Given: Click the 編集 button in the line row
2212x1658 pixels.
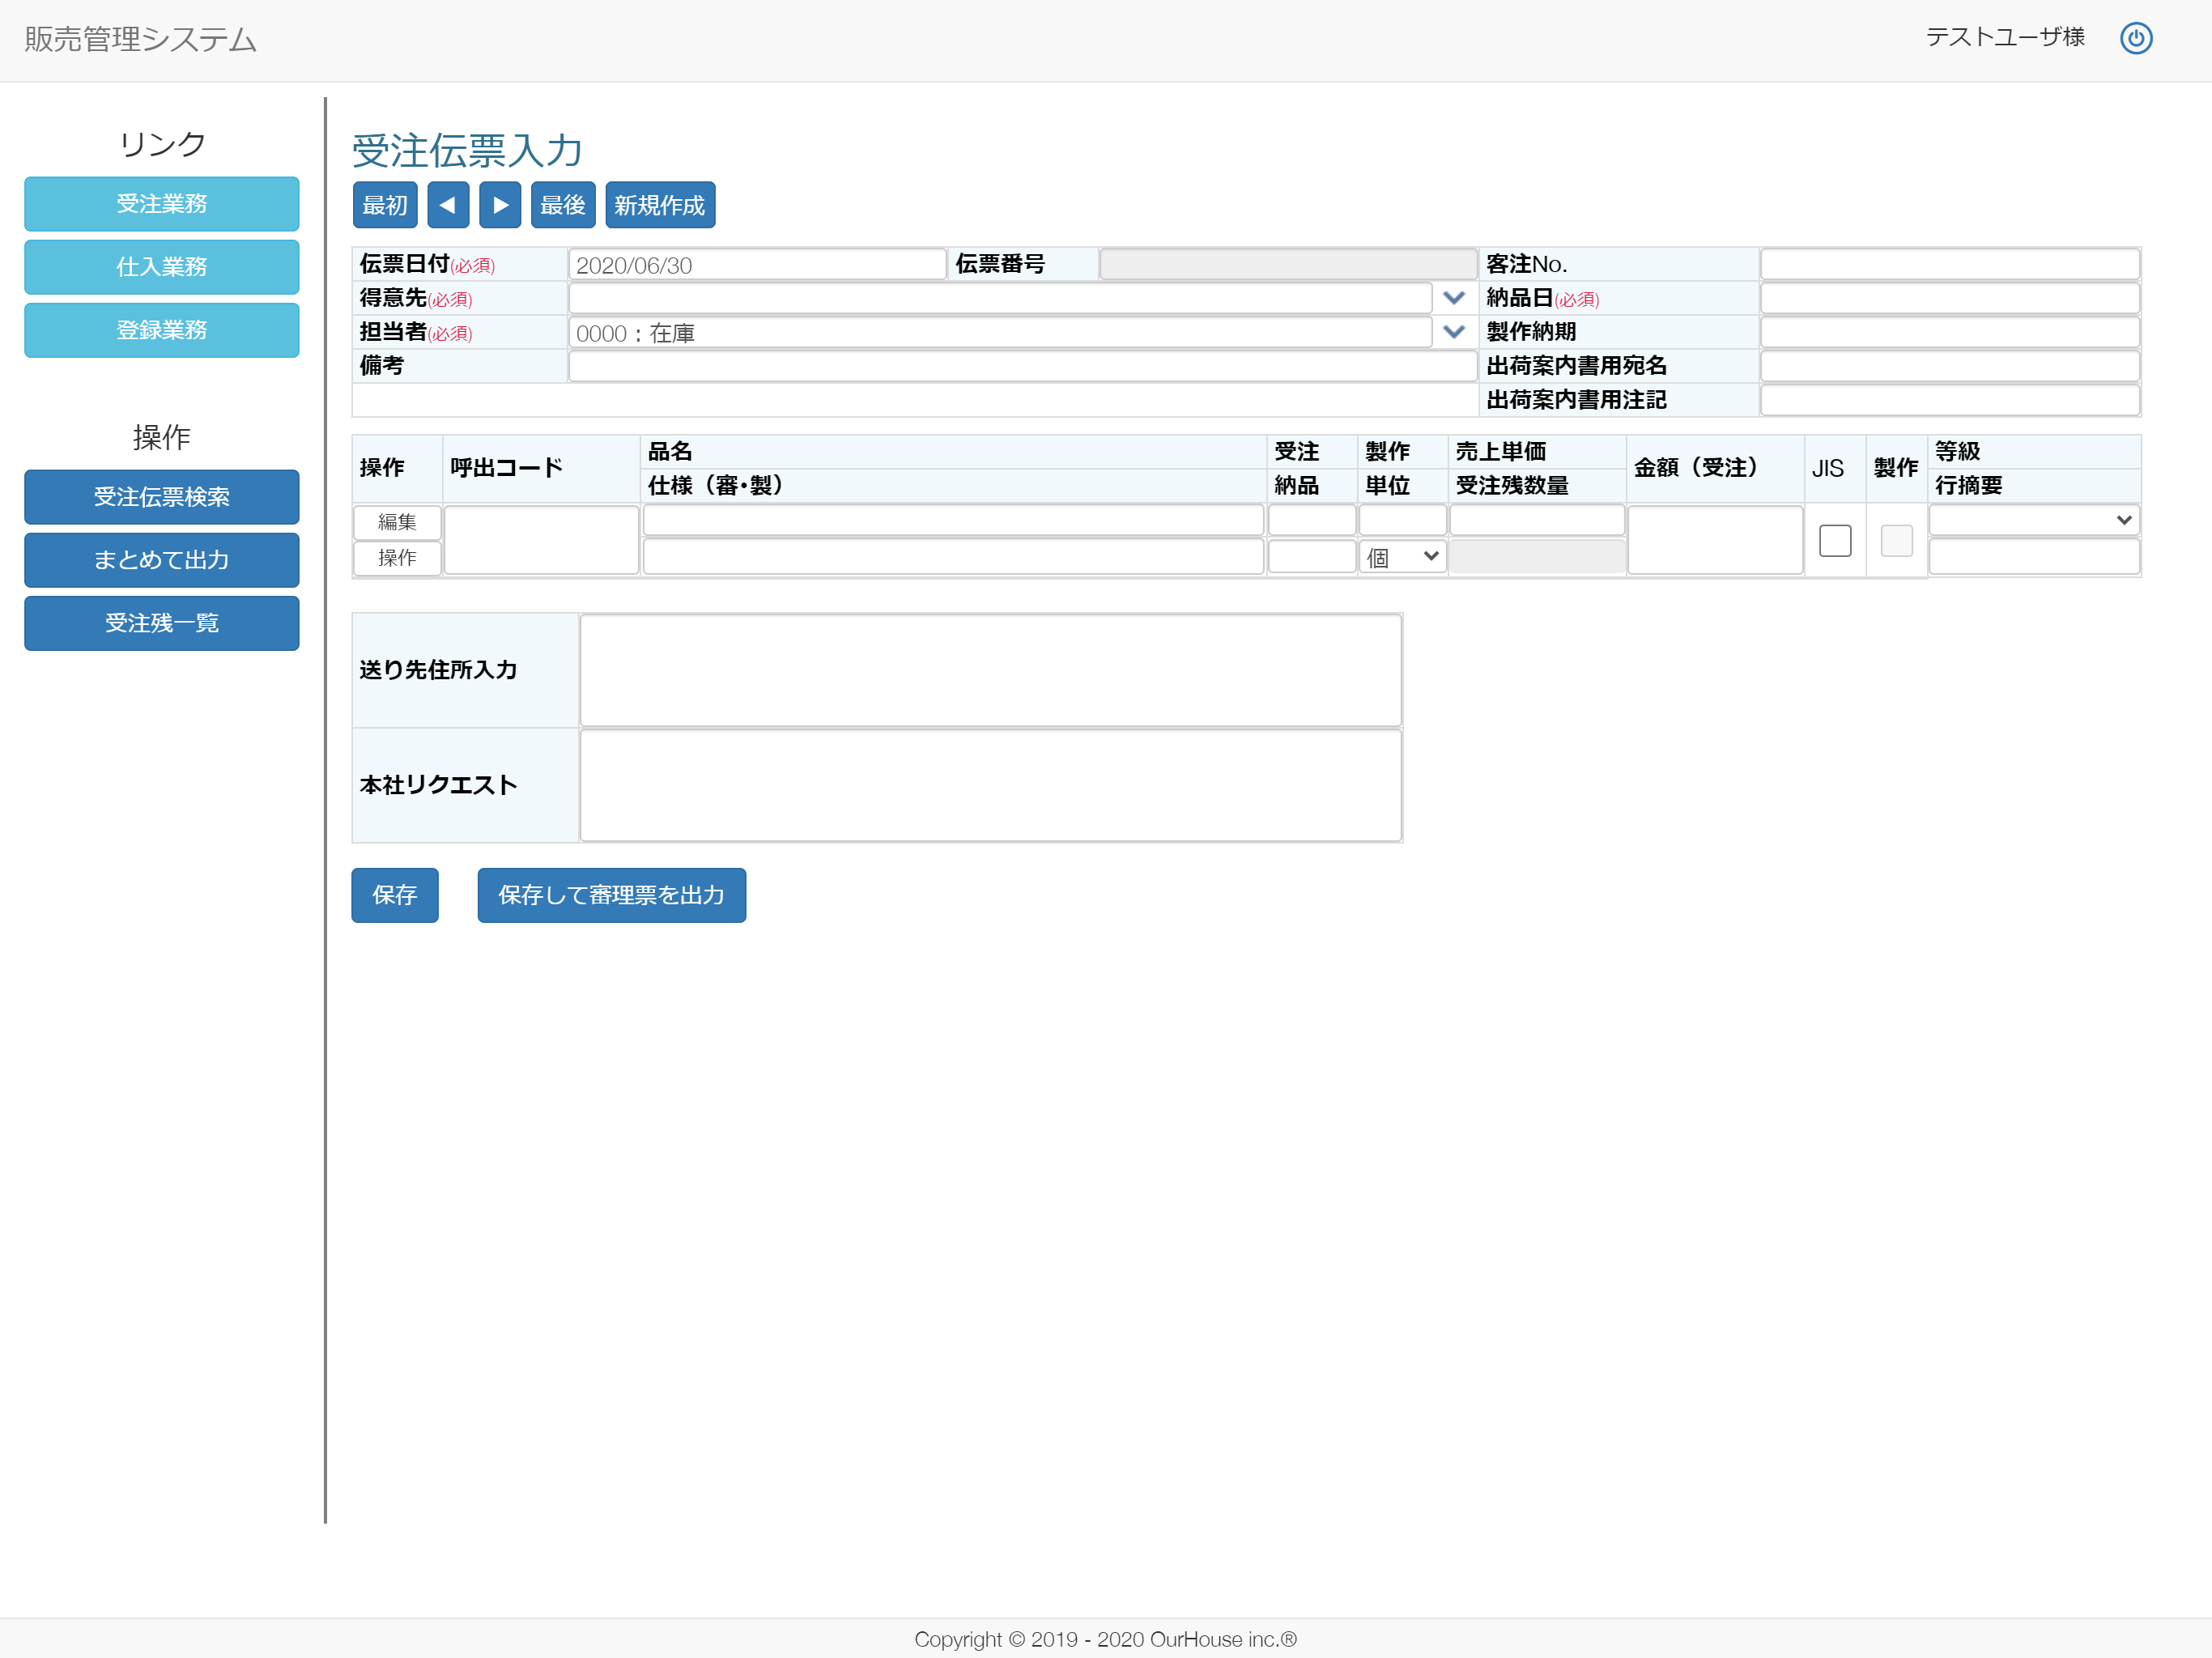Looking at the screenshot, I should [x=397, y=522].
